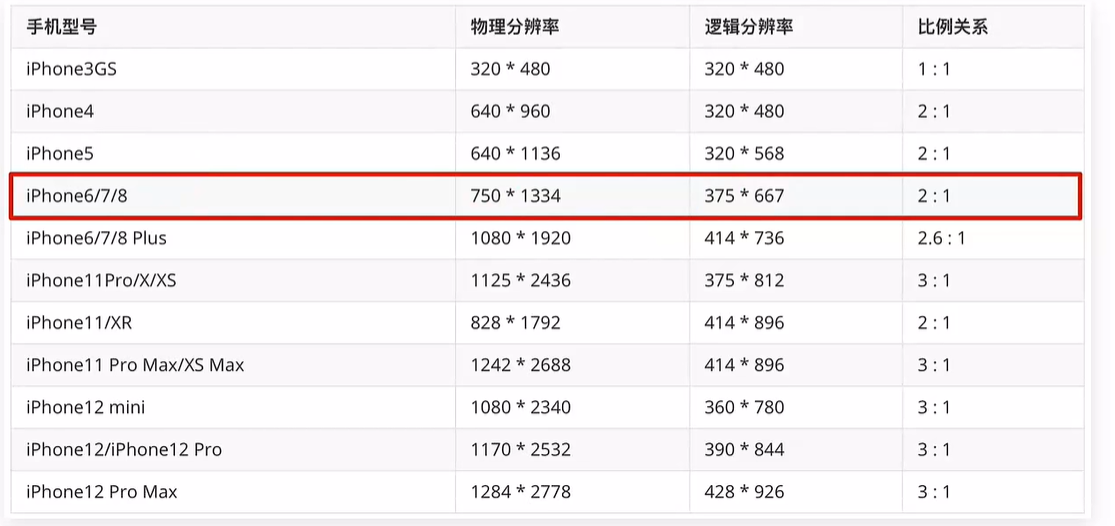The image size is (1115, 526).
Task: Select the iPhone4 row name
Action: 60,111
